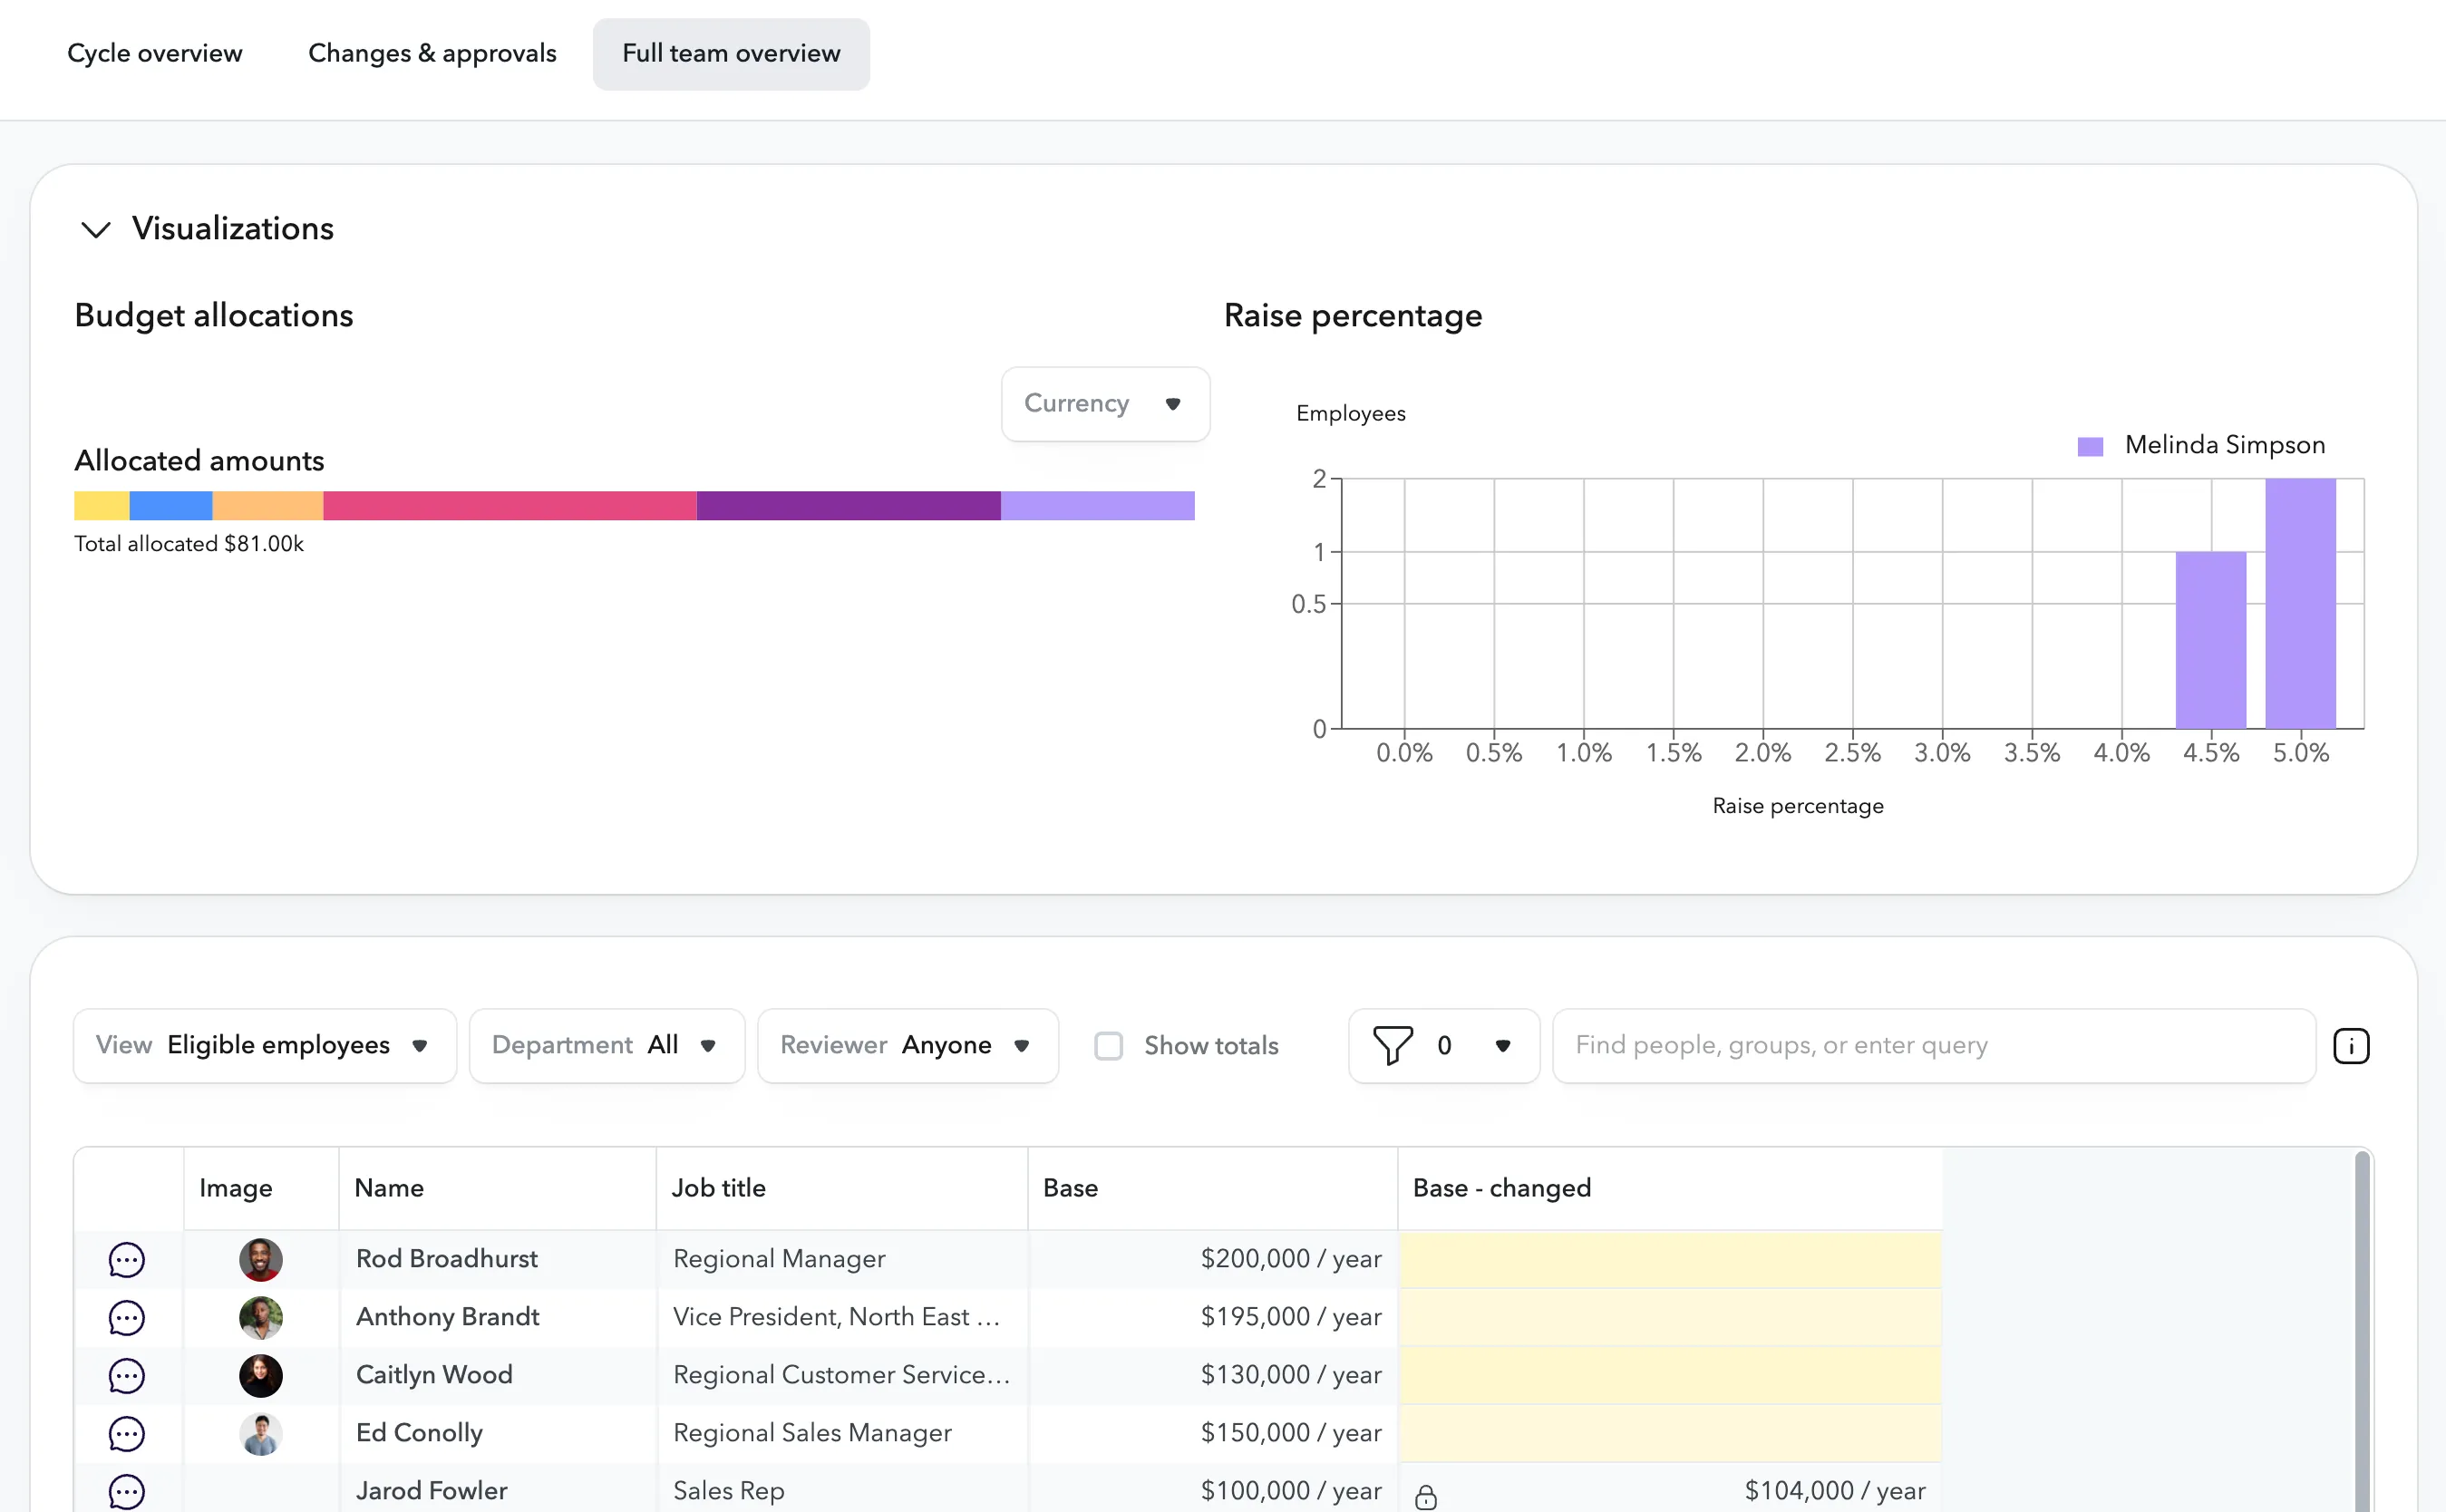Click the Base column header

point(1213,1189)
